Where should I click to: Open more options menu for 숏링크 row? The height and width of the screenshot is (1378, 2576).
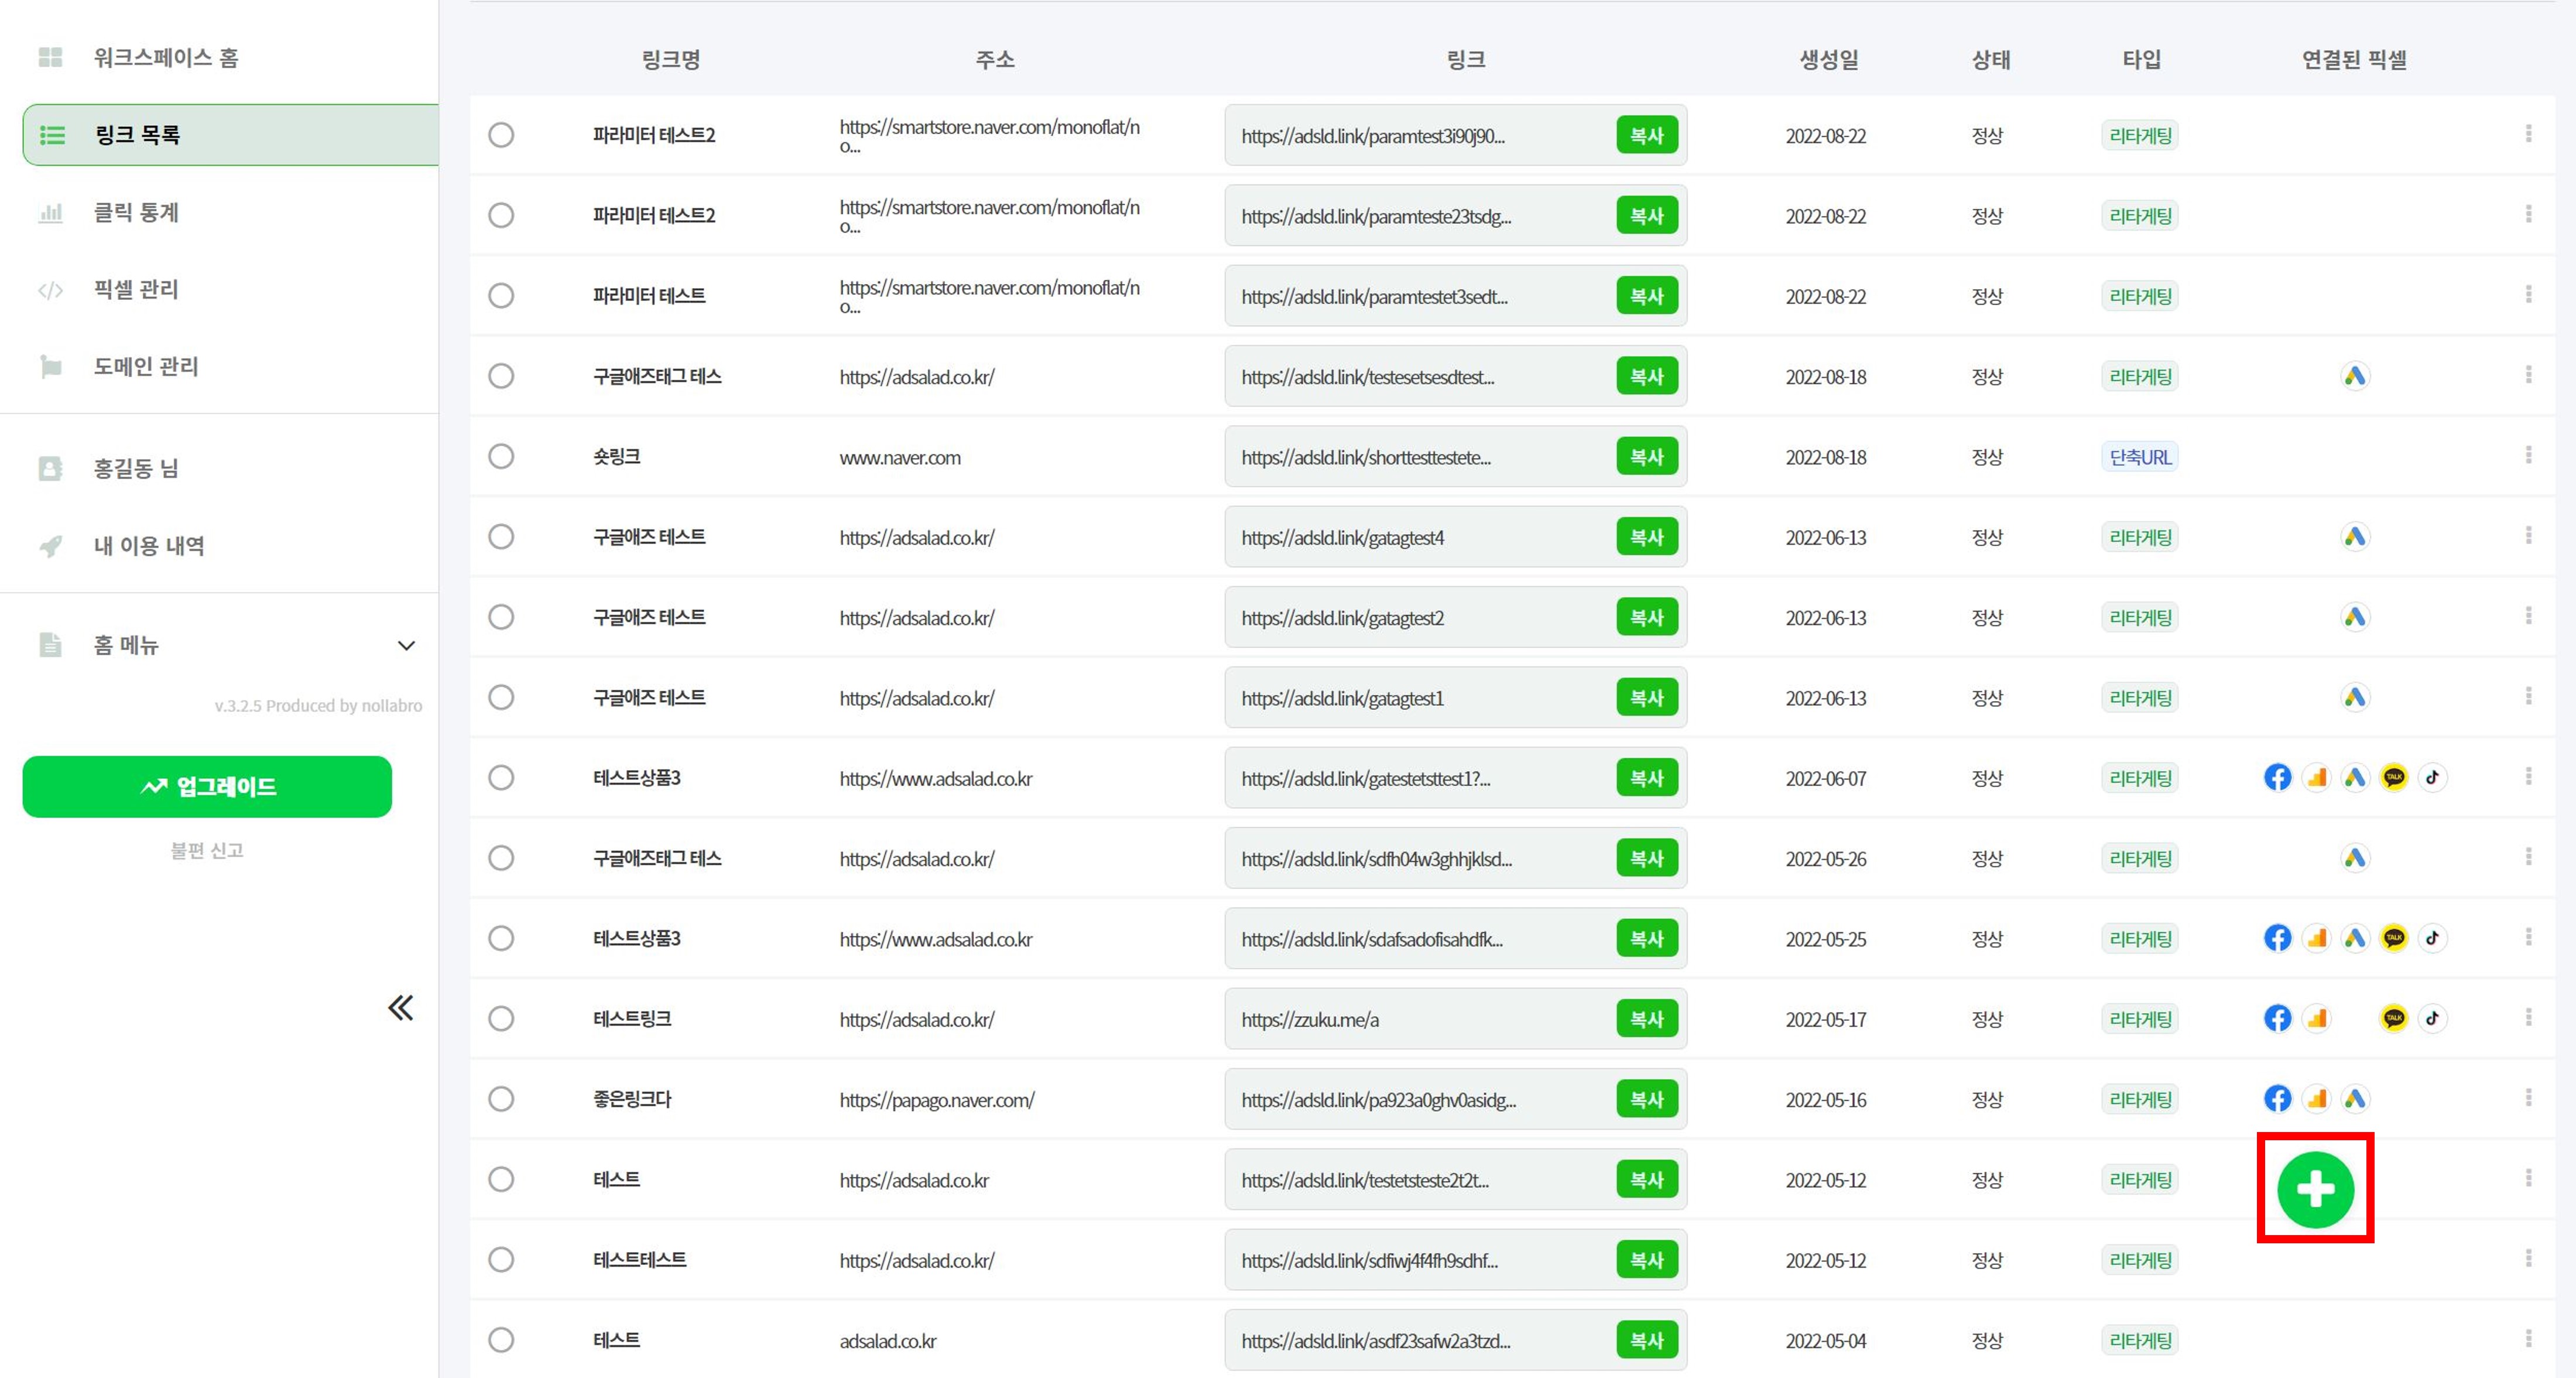coord(2528,455)
